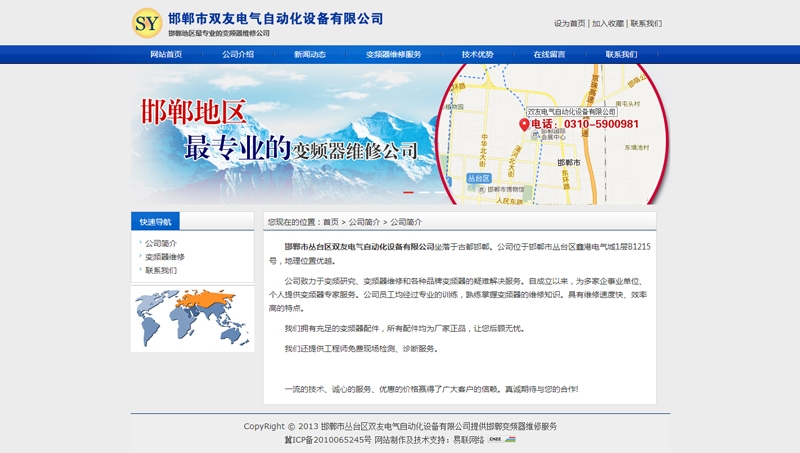Select 变频器维修服务 in the blue navbar
This screenshot has height=453, width=800.
coord(393,54)
